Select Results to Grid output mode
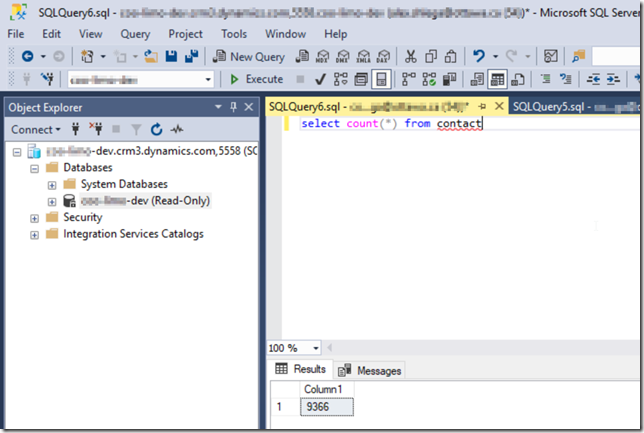The height and width of the screenshot is (433, 644). pos(497,79)
